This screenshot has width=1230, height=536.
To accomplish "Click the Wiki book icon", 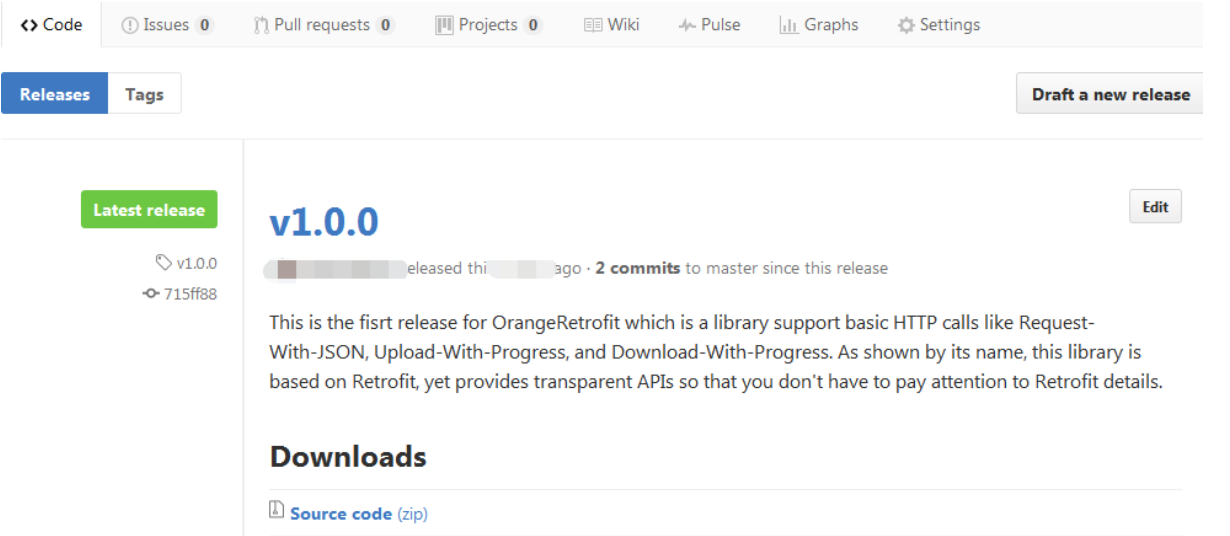I will 593,26.
